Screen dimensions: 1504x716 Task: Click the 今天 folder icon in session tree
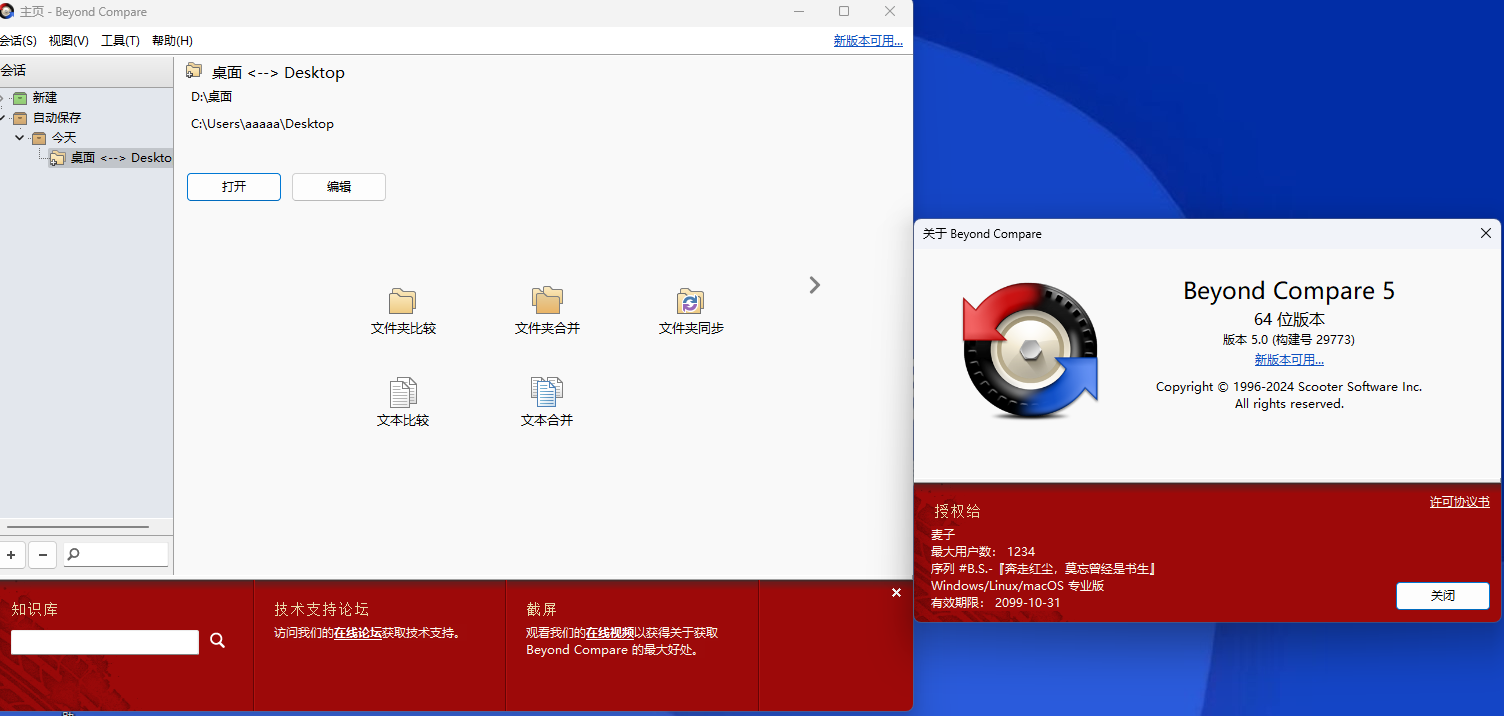point(39,138)
